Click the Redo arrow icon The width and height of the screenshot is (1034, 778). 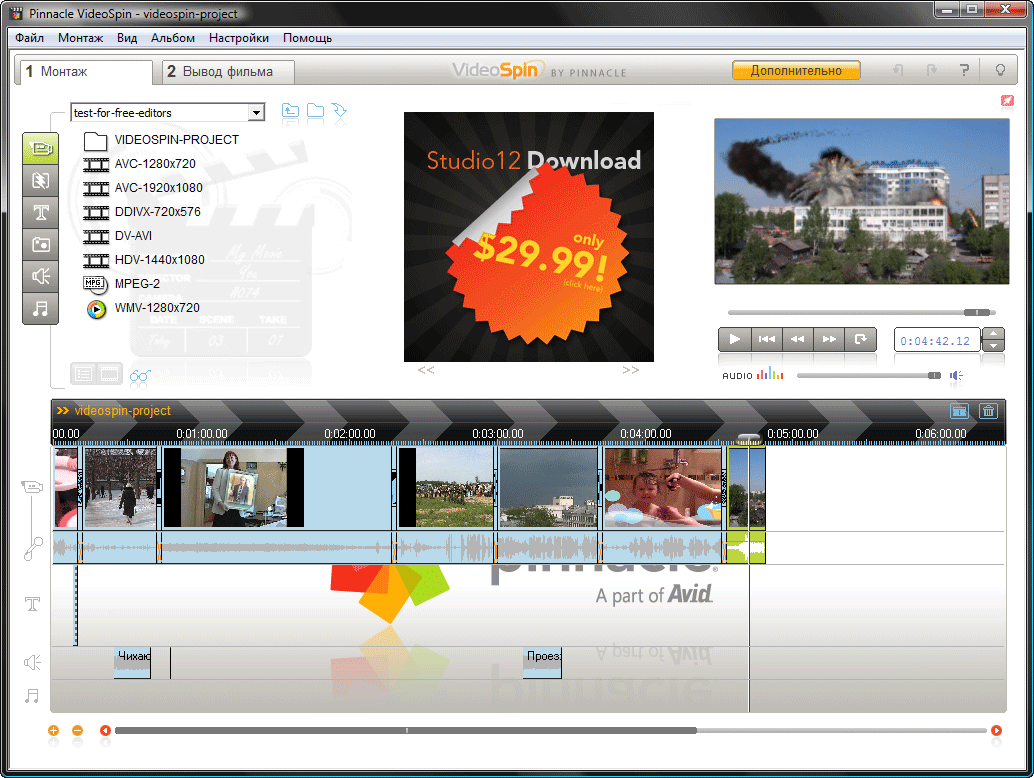(x=931, y=70)
